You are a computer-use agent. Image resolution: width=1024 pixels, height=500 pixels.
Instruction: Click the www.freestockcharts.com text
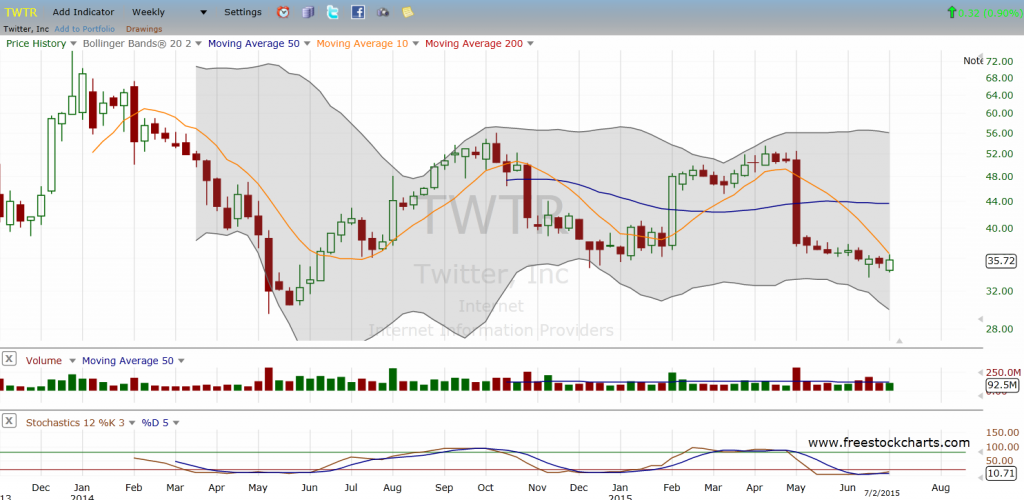889,443
